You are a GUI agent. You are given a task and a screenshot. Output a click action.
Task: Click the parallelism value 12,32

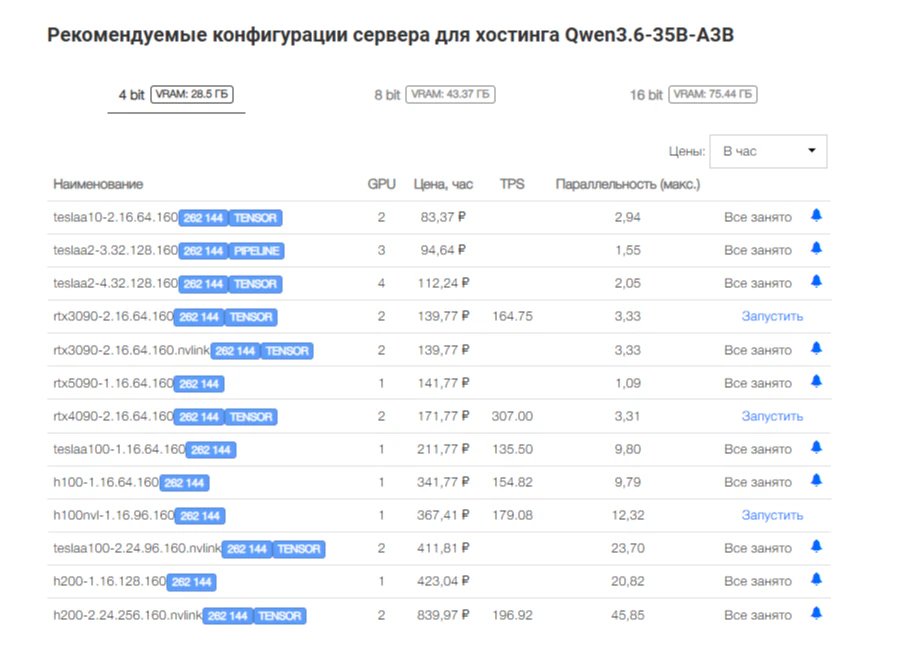point(628,514)
